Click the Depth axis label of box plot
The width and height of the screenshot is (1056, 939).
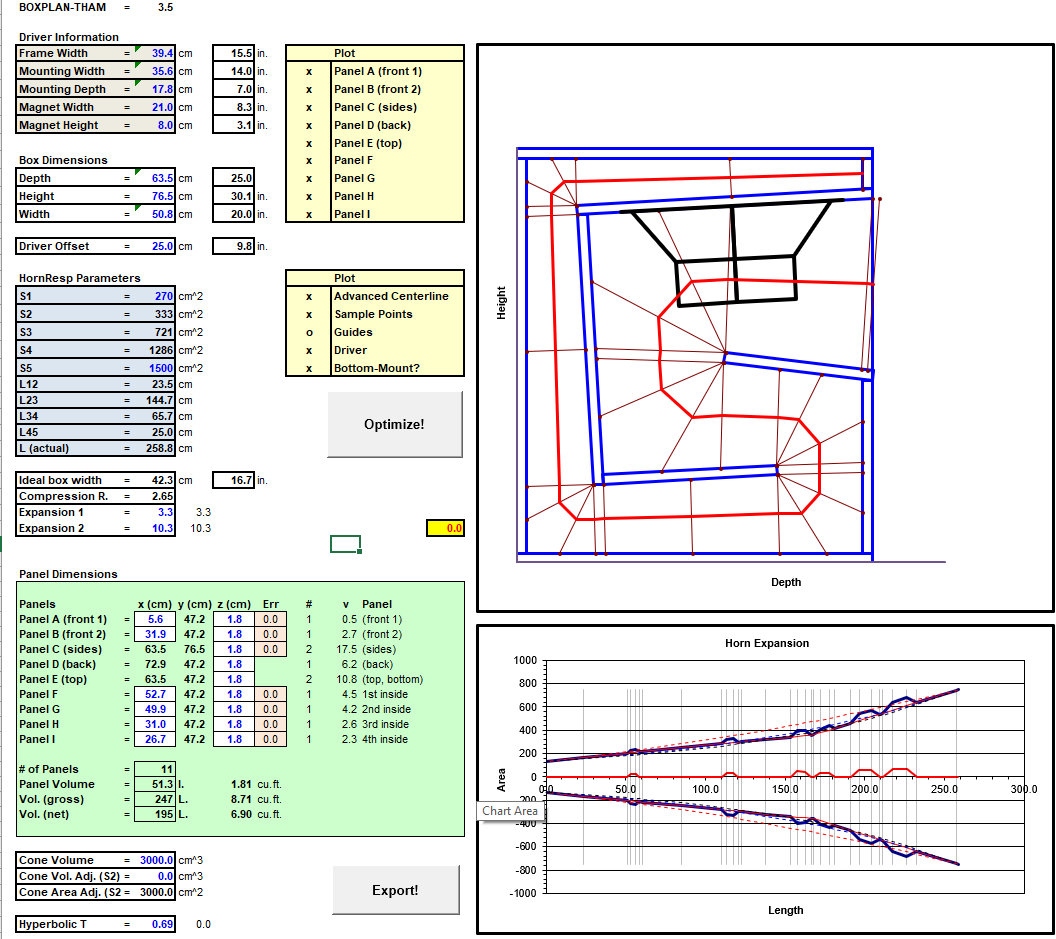tap(786, 582)
